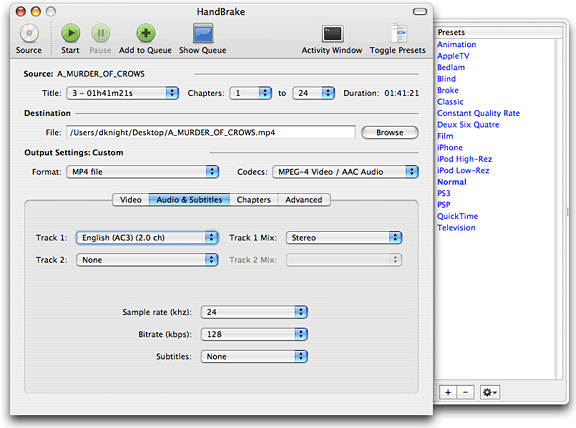
Task: Open Track 1 dropdown English (AC3)
Action: point(147,238)
